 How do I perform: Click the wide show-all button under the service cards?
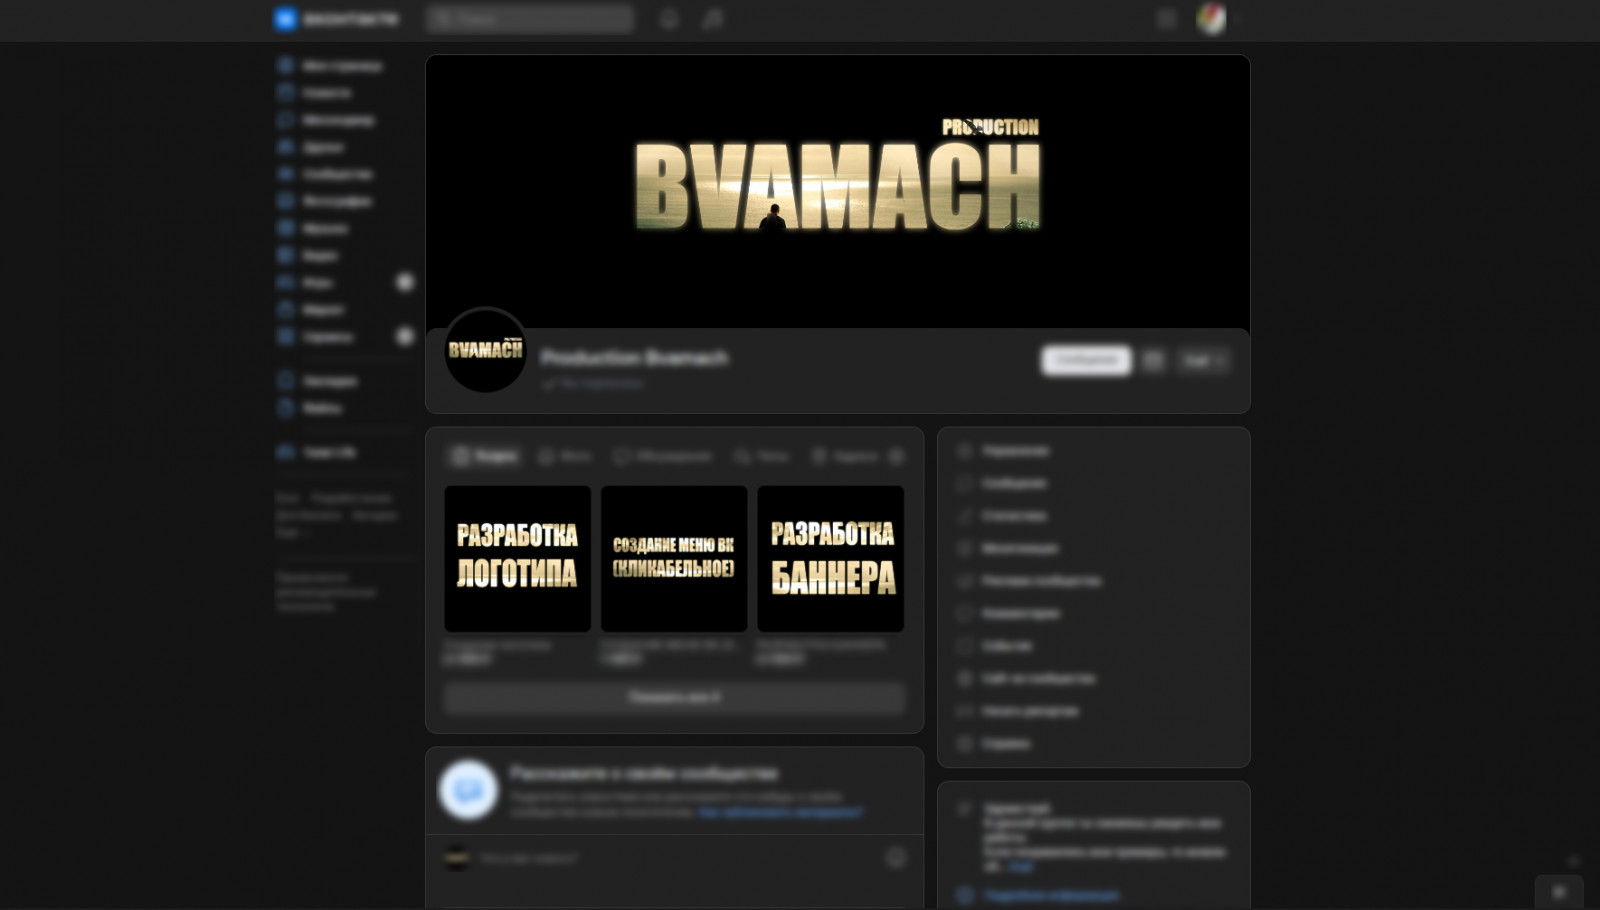pyautogui.click(x=674, y=697)
